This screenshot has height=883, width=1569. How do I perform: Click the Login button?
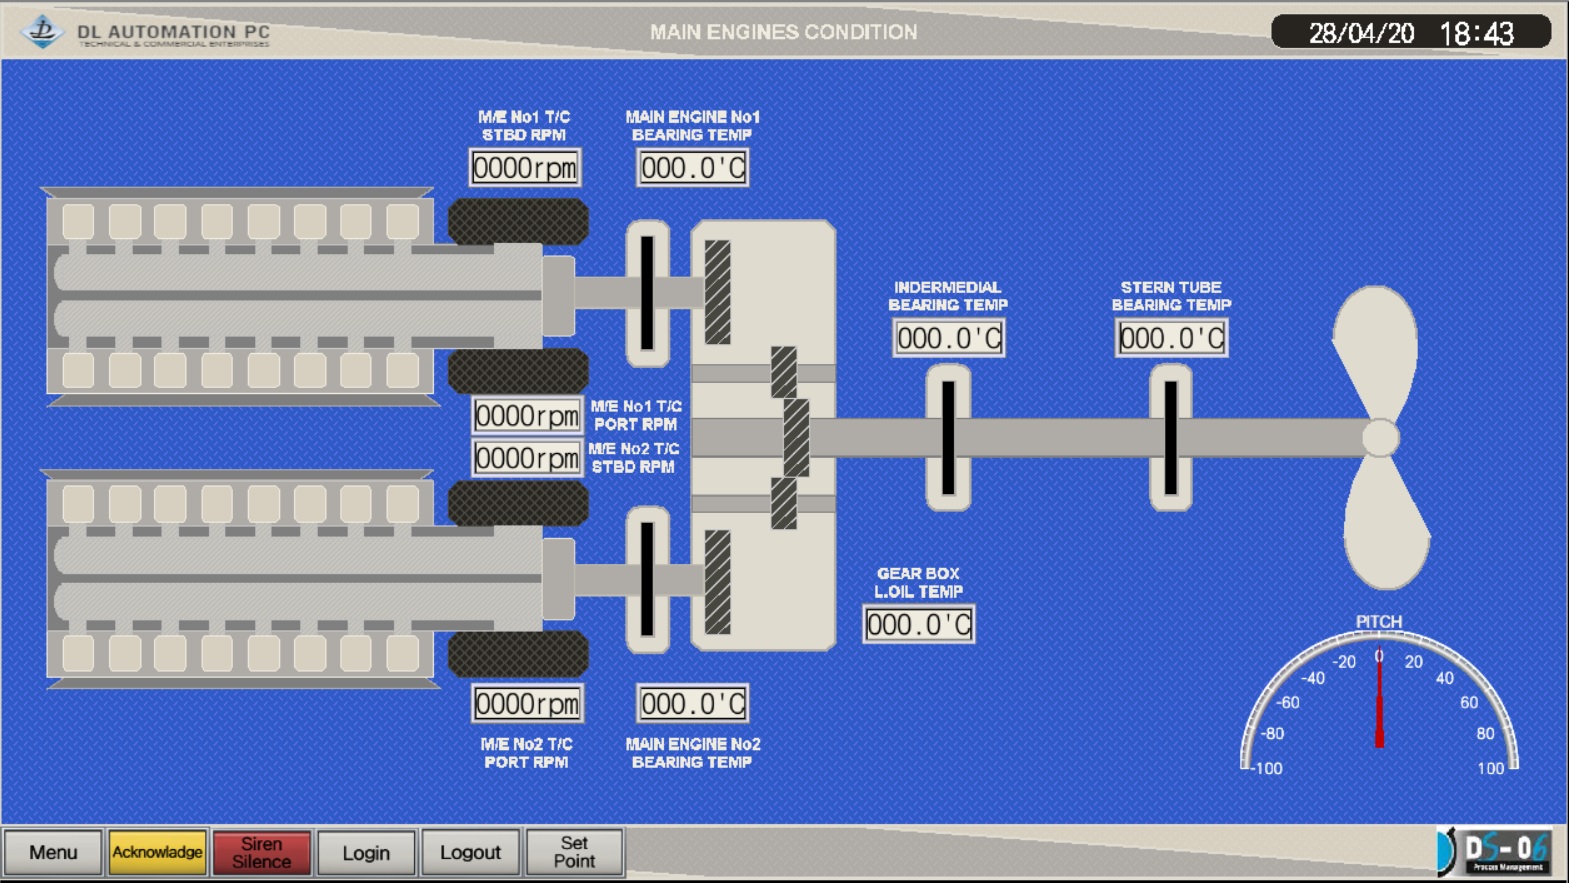point(366,852)
